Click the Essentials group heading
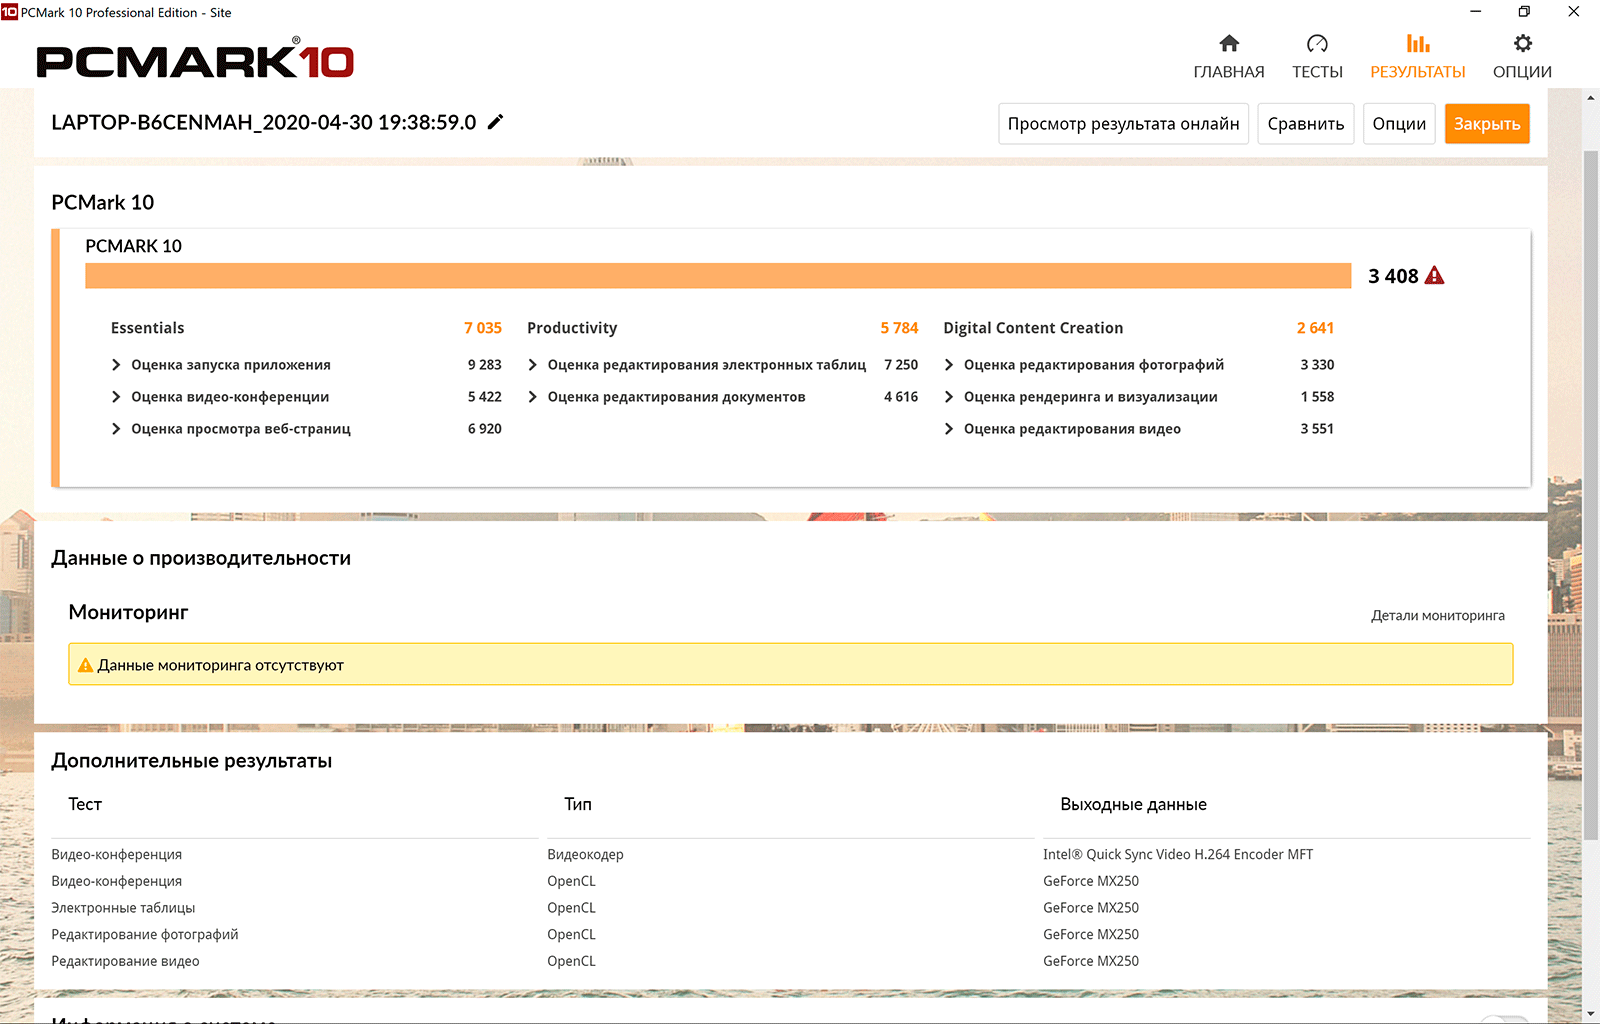 pos(148,328)
